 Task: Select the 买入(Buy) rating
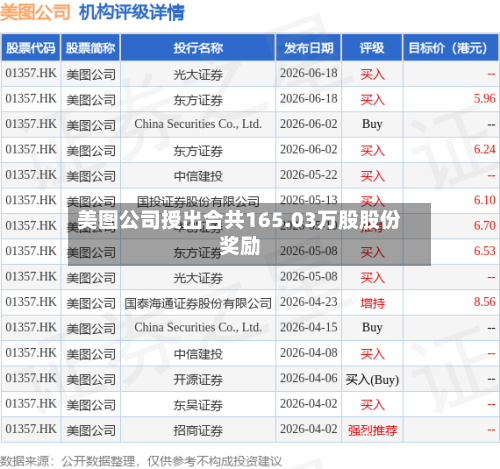coord(372,379)
